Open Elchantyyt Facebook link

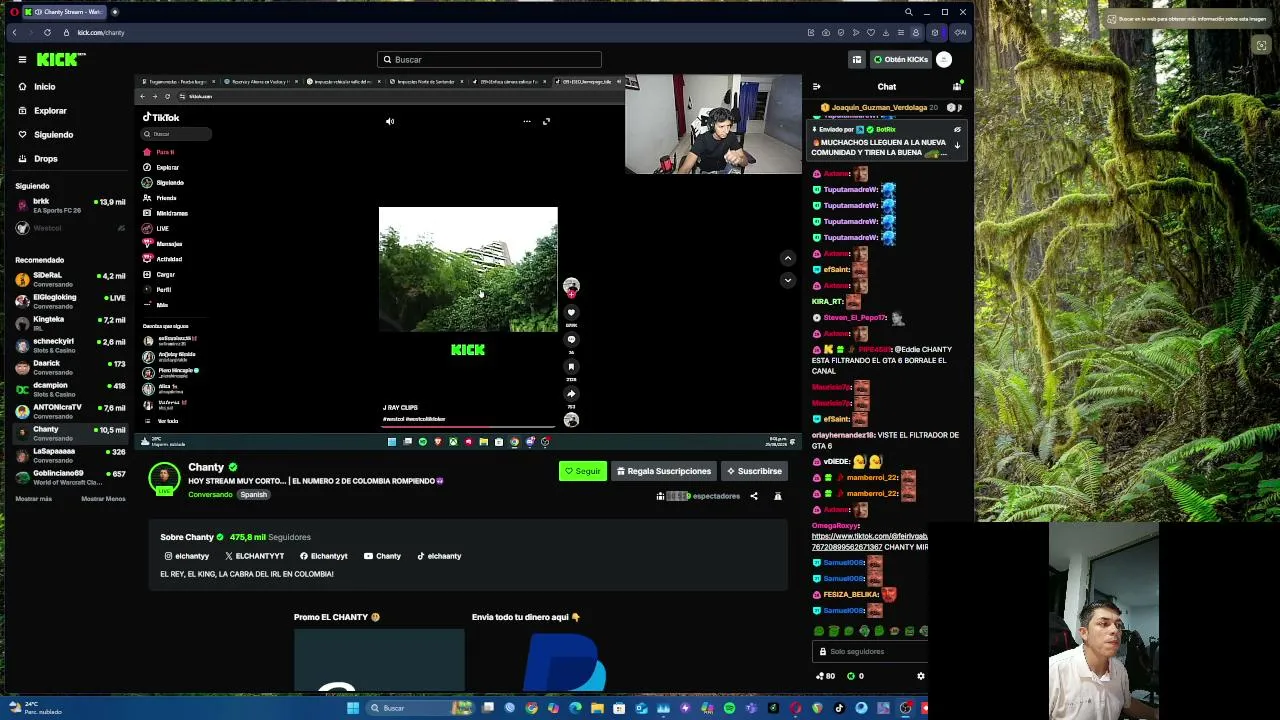tap(324, 556)
